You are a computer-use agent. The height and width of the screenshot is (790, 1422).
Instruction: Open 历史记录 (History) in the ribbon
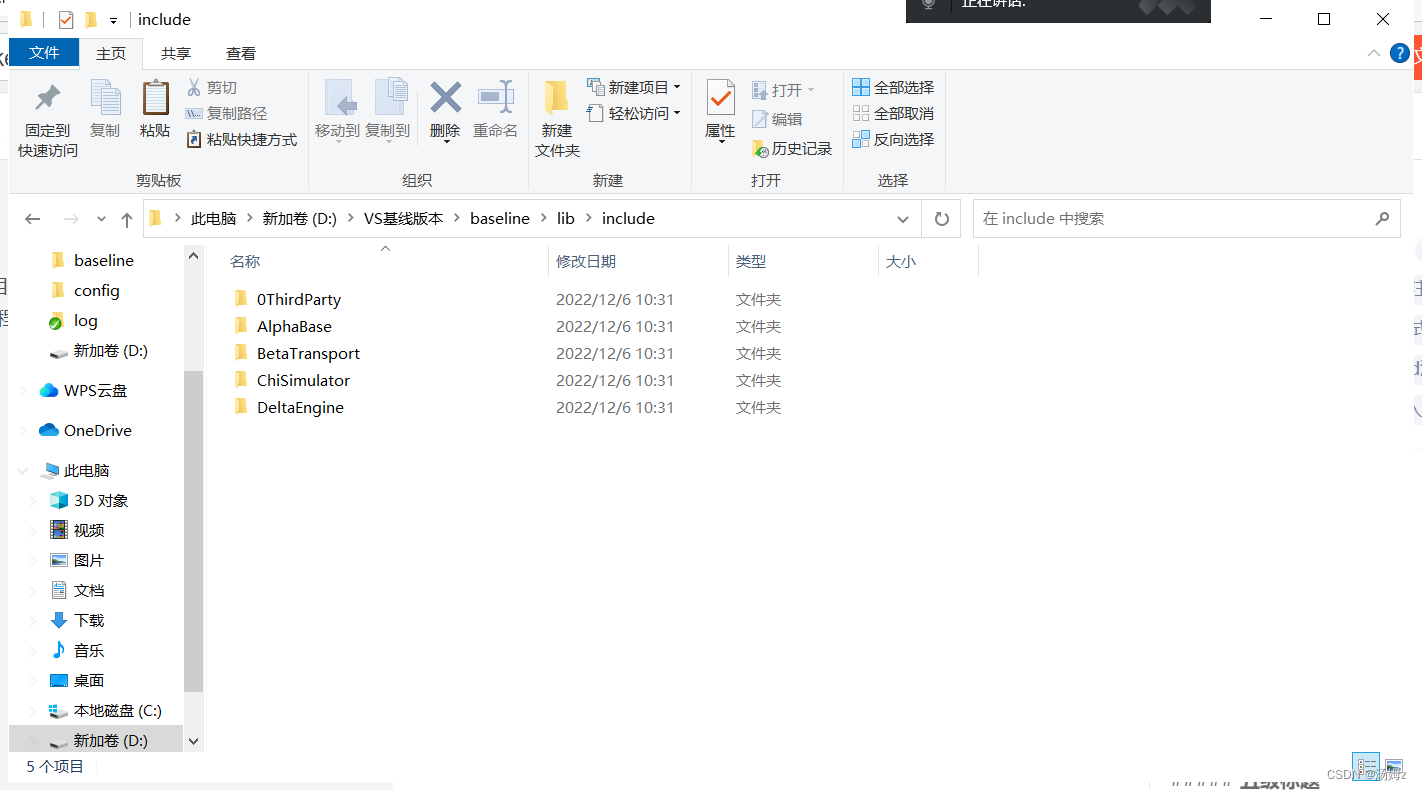[790, 148]
